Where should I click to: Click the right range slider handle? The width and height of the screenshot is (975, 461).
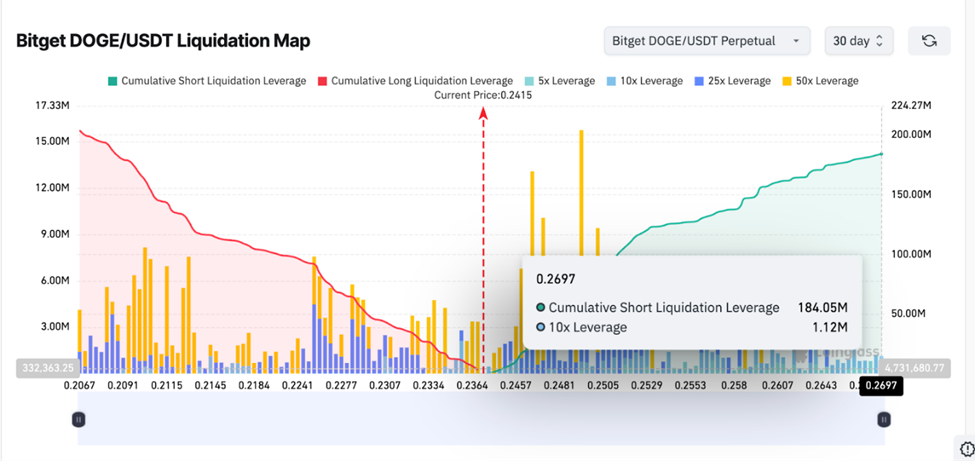tap(884, 420)
